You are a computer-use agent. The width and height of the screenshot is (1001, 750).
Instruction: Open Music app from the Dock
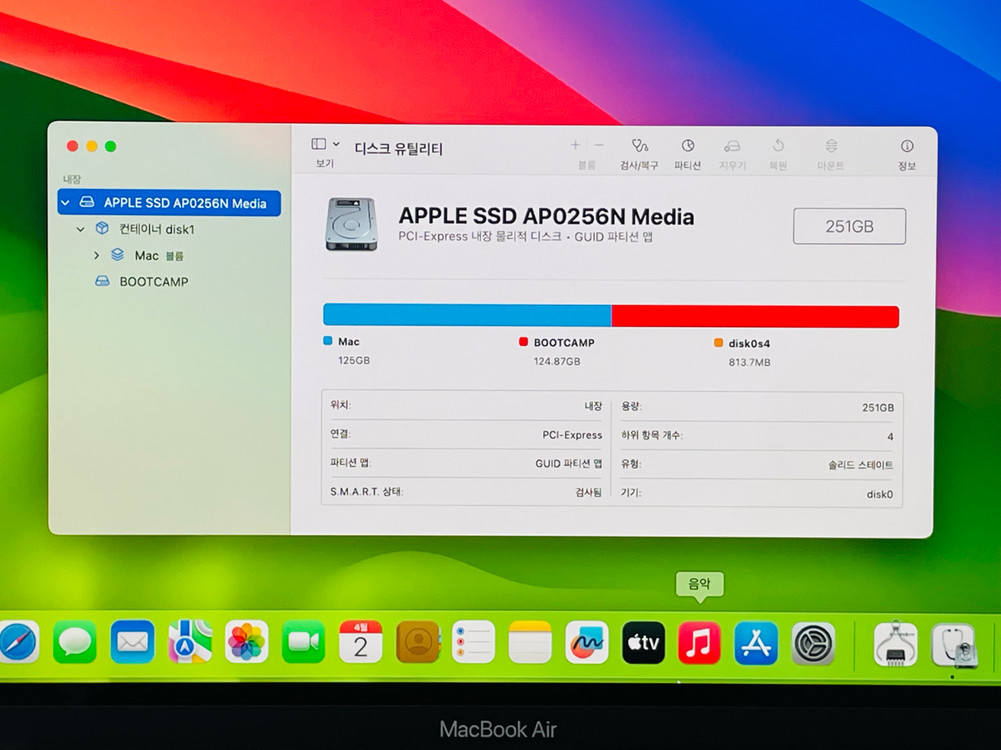pyautogui.click(x=699, y=643)
